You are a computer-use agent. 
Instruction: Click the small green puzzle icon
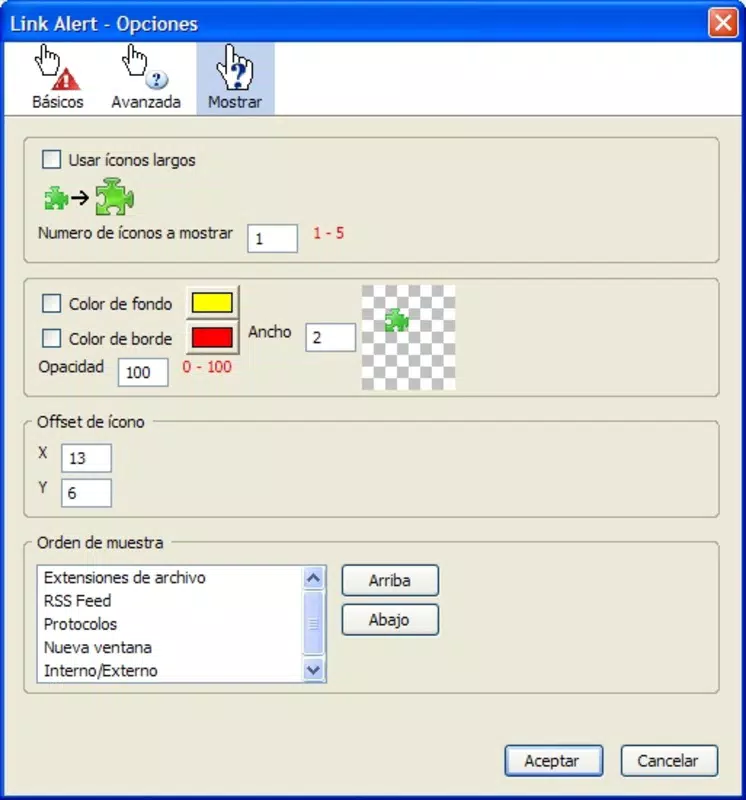pos(56,198)
